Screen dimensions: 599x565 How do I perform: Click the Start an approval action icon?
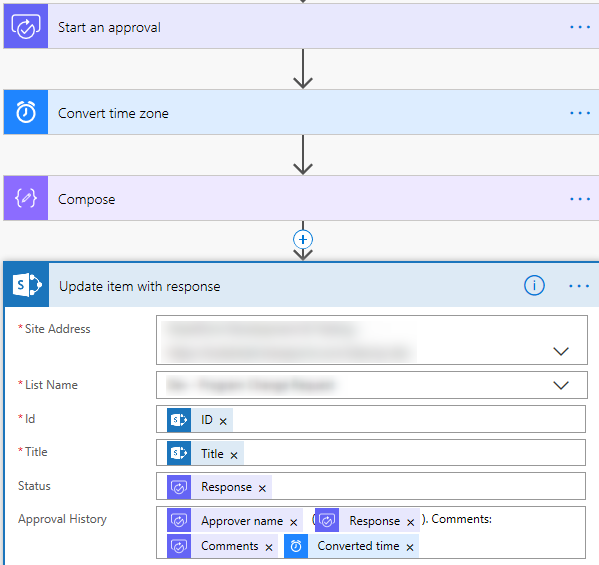coord(26,26)
